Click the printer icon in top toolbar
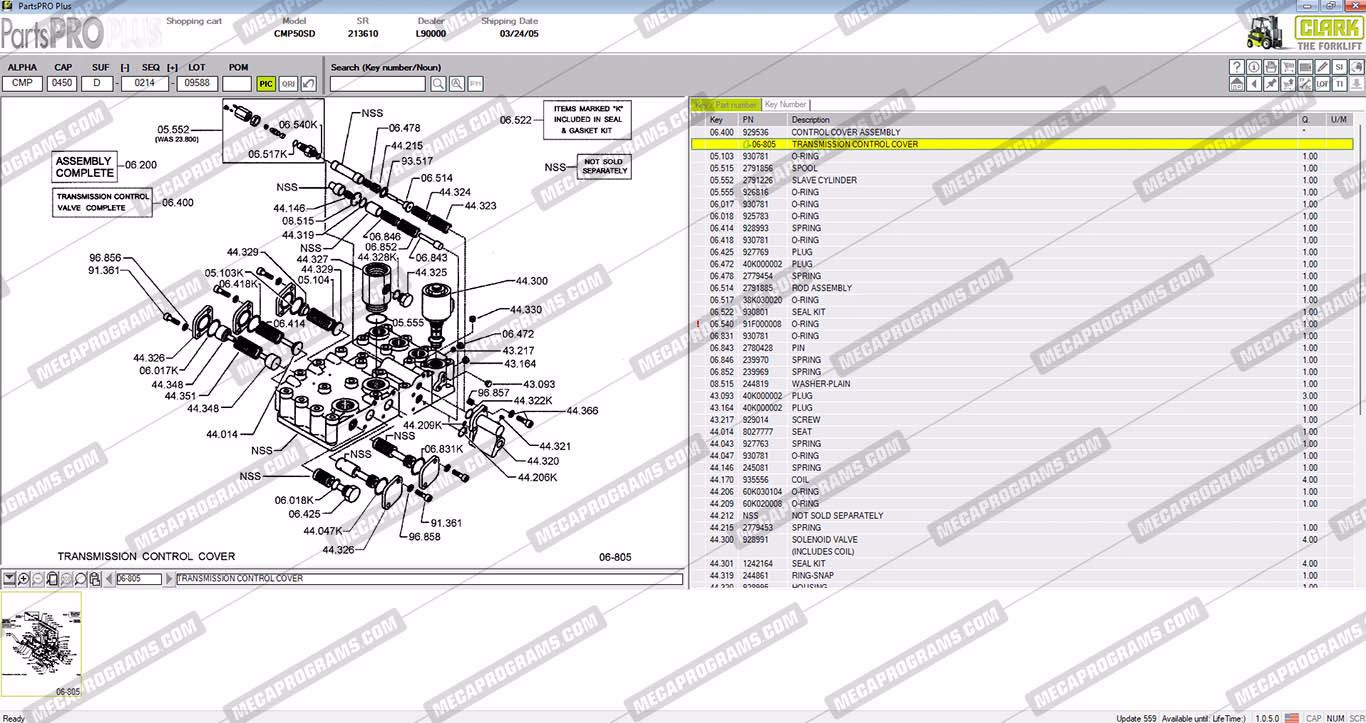 click(1271, 67)
